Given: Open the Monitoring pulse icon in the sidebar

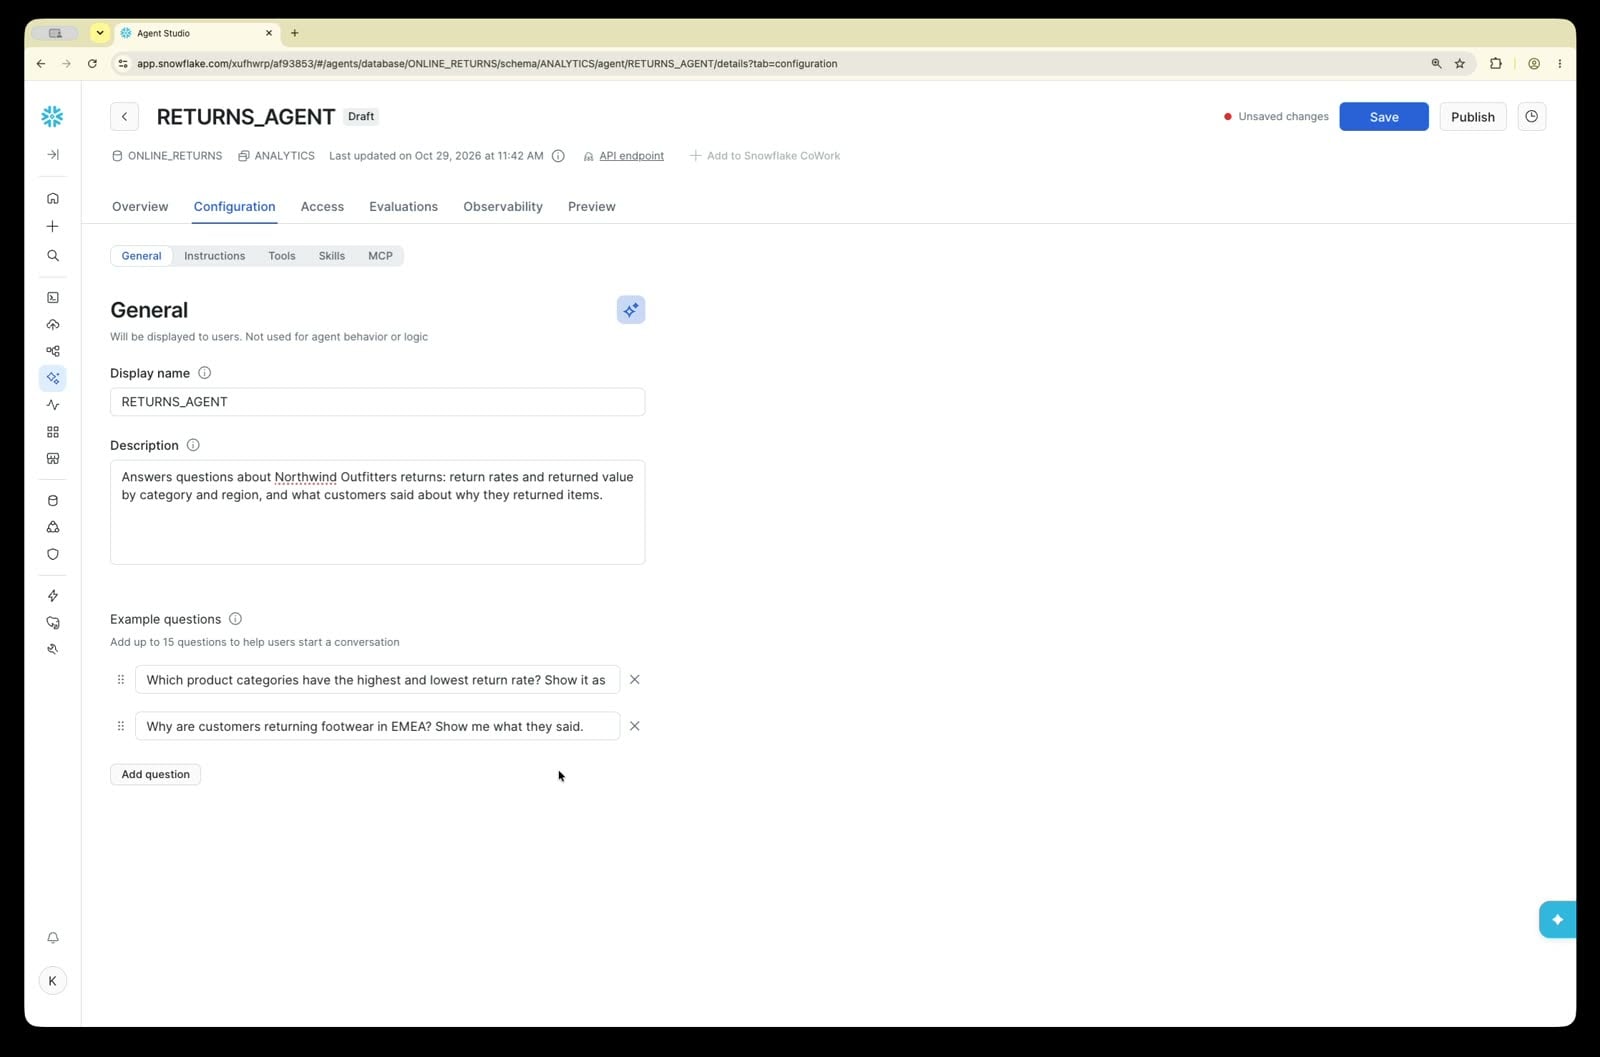Looking at the screenshot, I should pyautogui.click(x=53, y=405).
